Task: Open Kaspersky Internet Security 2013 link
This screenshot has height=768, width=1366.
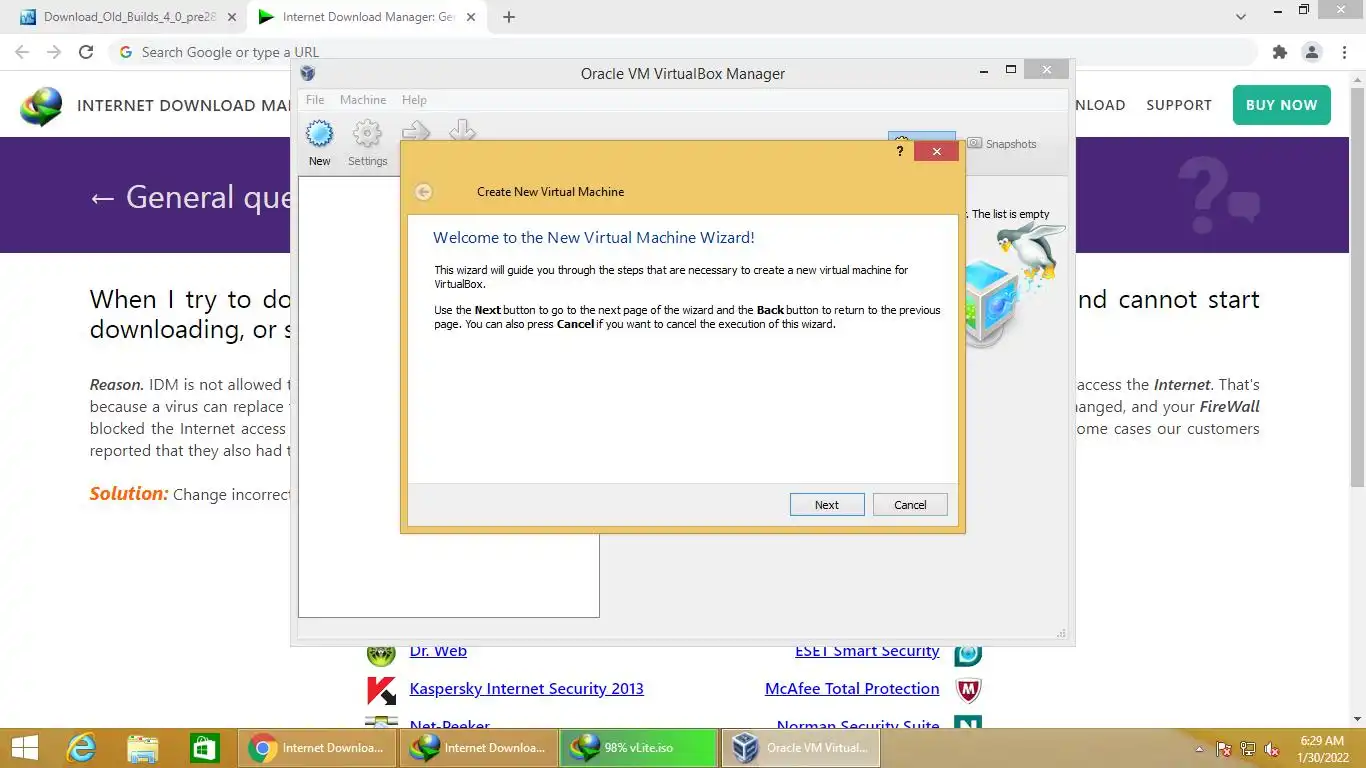Action: coord(527,689)
